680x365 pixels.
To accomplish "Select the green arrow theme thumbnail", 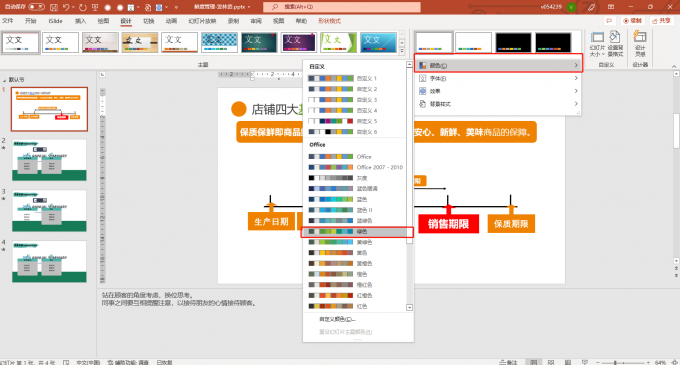I will click(x=338, y=42).
